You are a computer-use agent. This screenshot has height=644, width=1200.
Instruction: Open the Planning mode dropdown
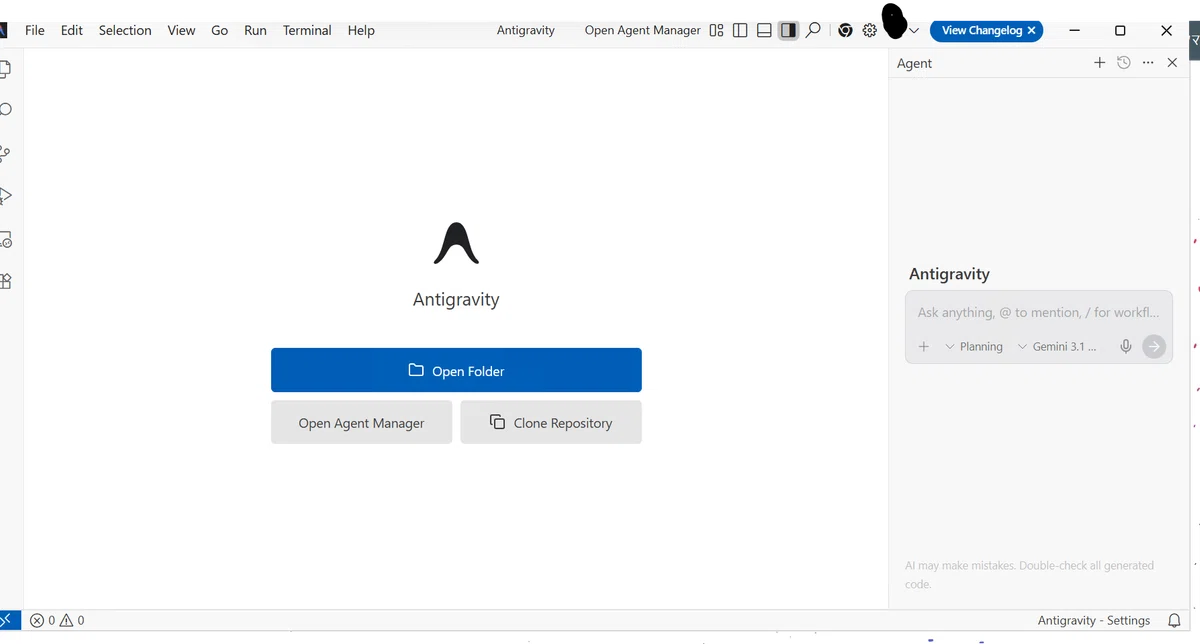[x=974, y=346]
